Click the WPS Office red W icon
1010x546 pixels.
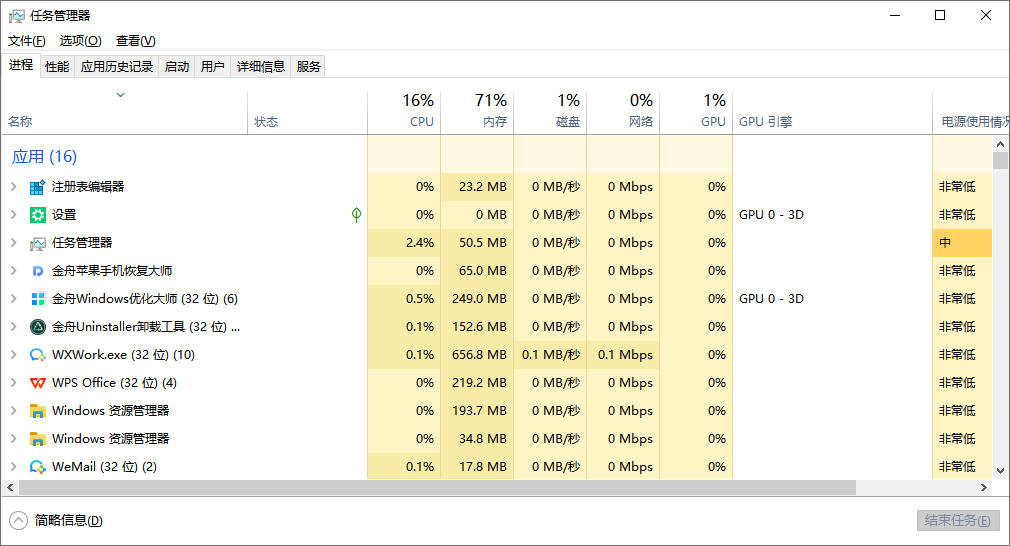click(37, 383)
